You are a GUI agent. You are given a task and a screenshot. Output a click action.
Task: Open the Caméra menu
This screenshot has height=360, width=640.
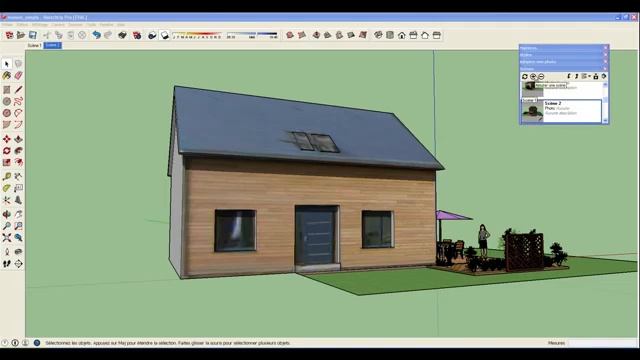(58, 24)
